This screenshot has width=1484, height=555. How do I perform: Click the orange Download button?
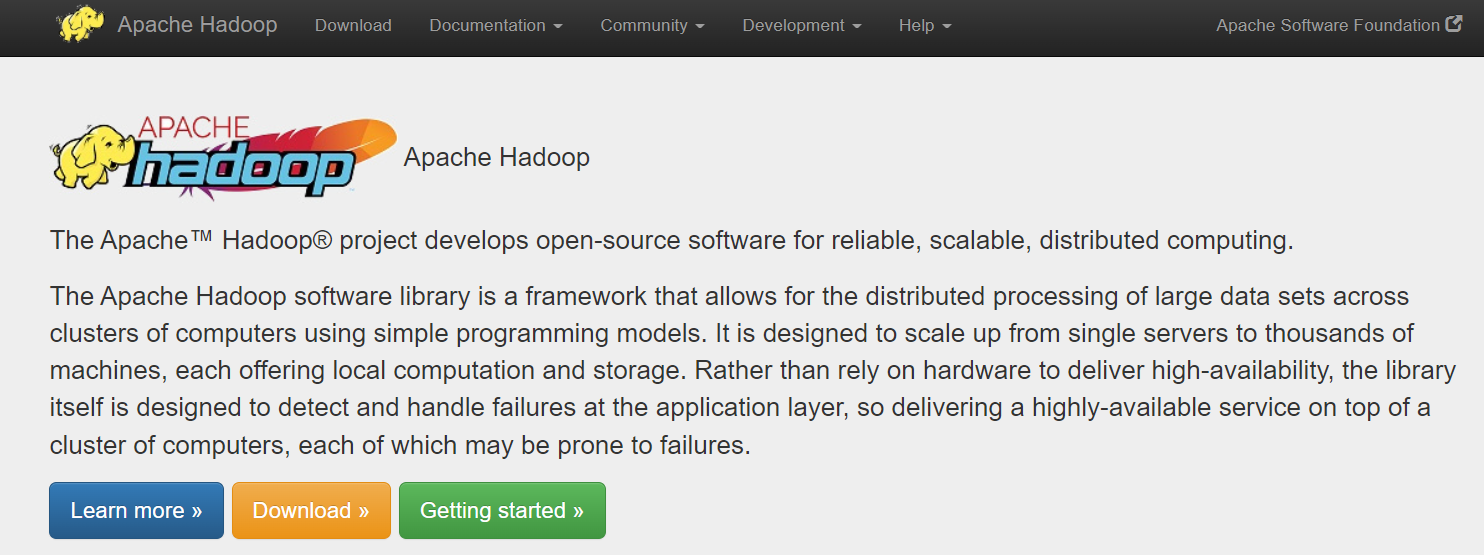[x=311, y=510]
